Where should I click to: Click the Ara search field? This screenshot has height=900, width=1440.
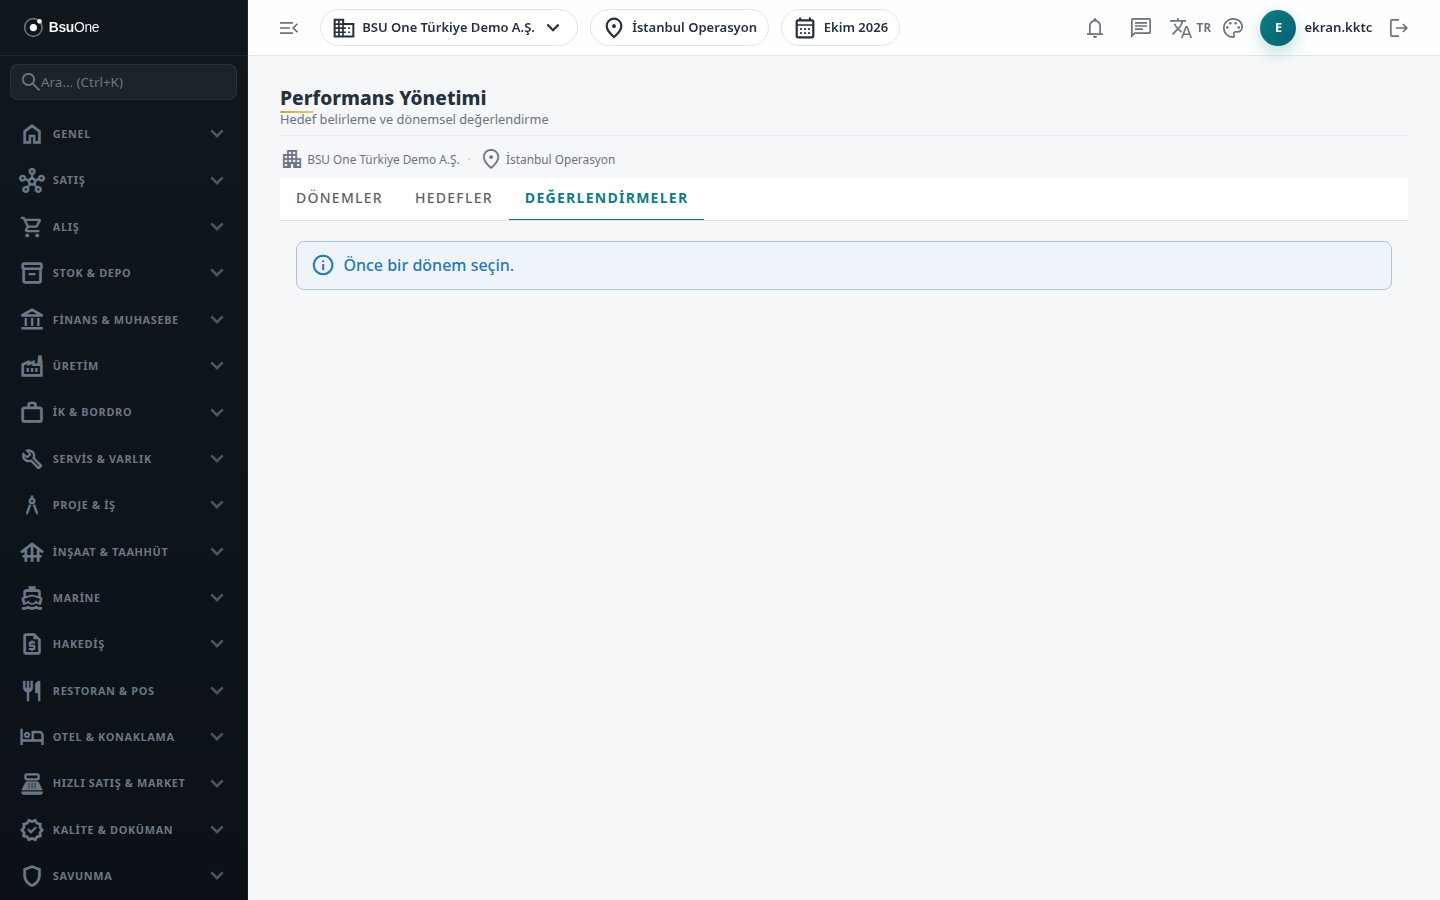pos(124,82)
